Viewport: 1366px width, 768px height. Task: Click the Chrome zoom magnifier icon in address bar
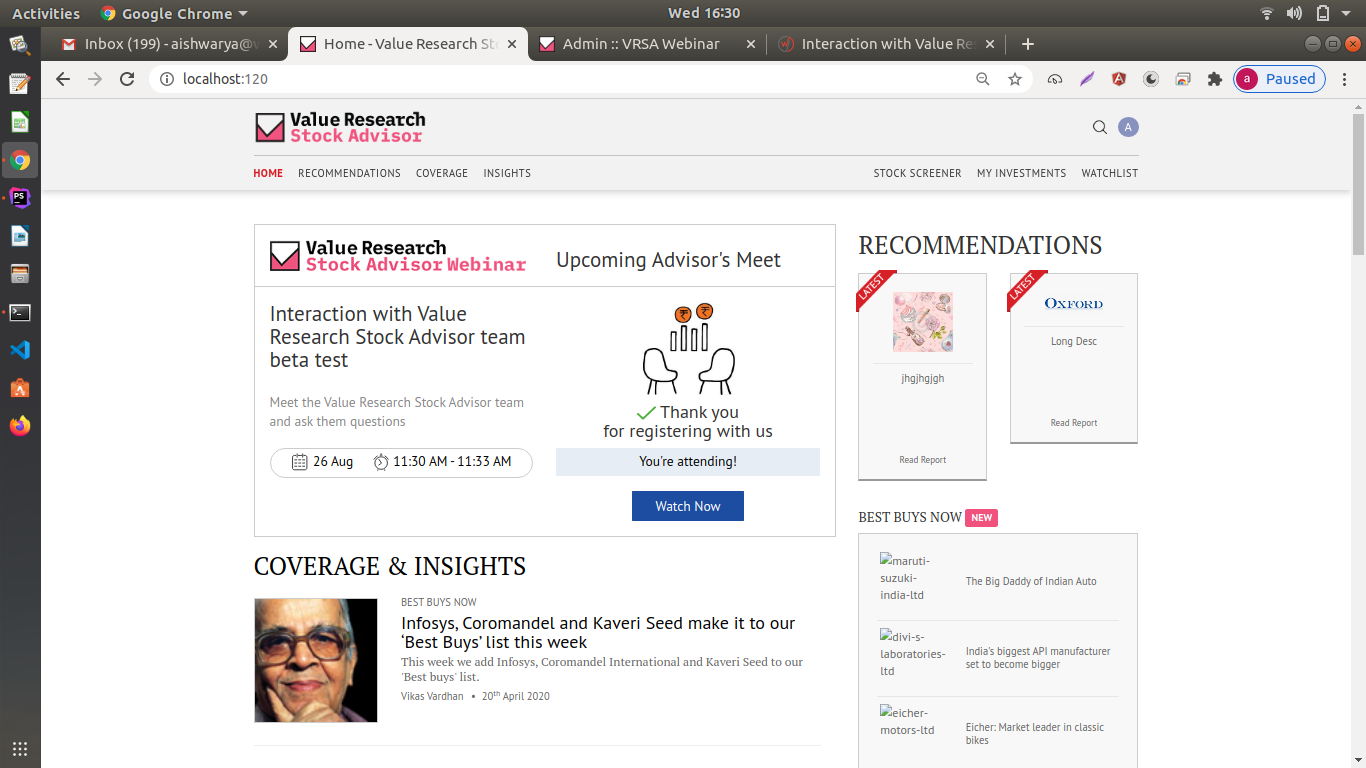[x=983, y=79]
